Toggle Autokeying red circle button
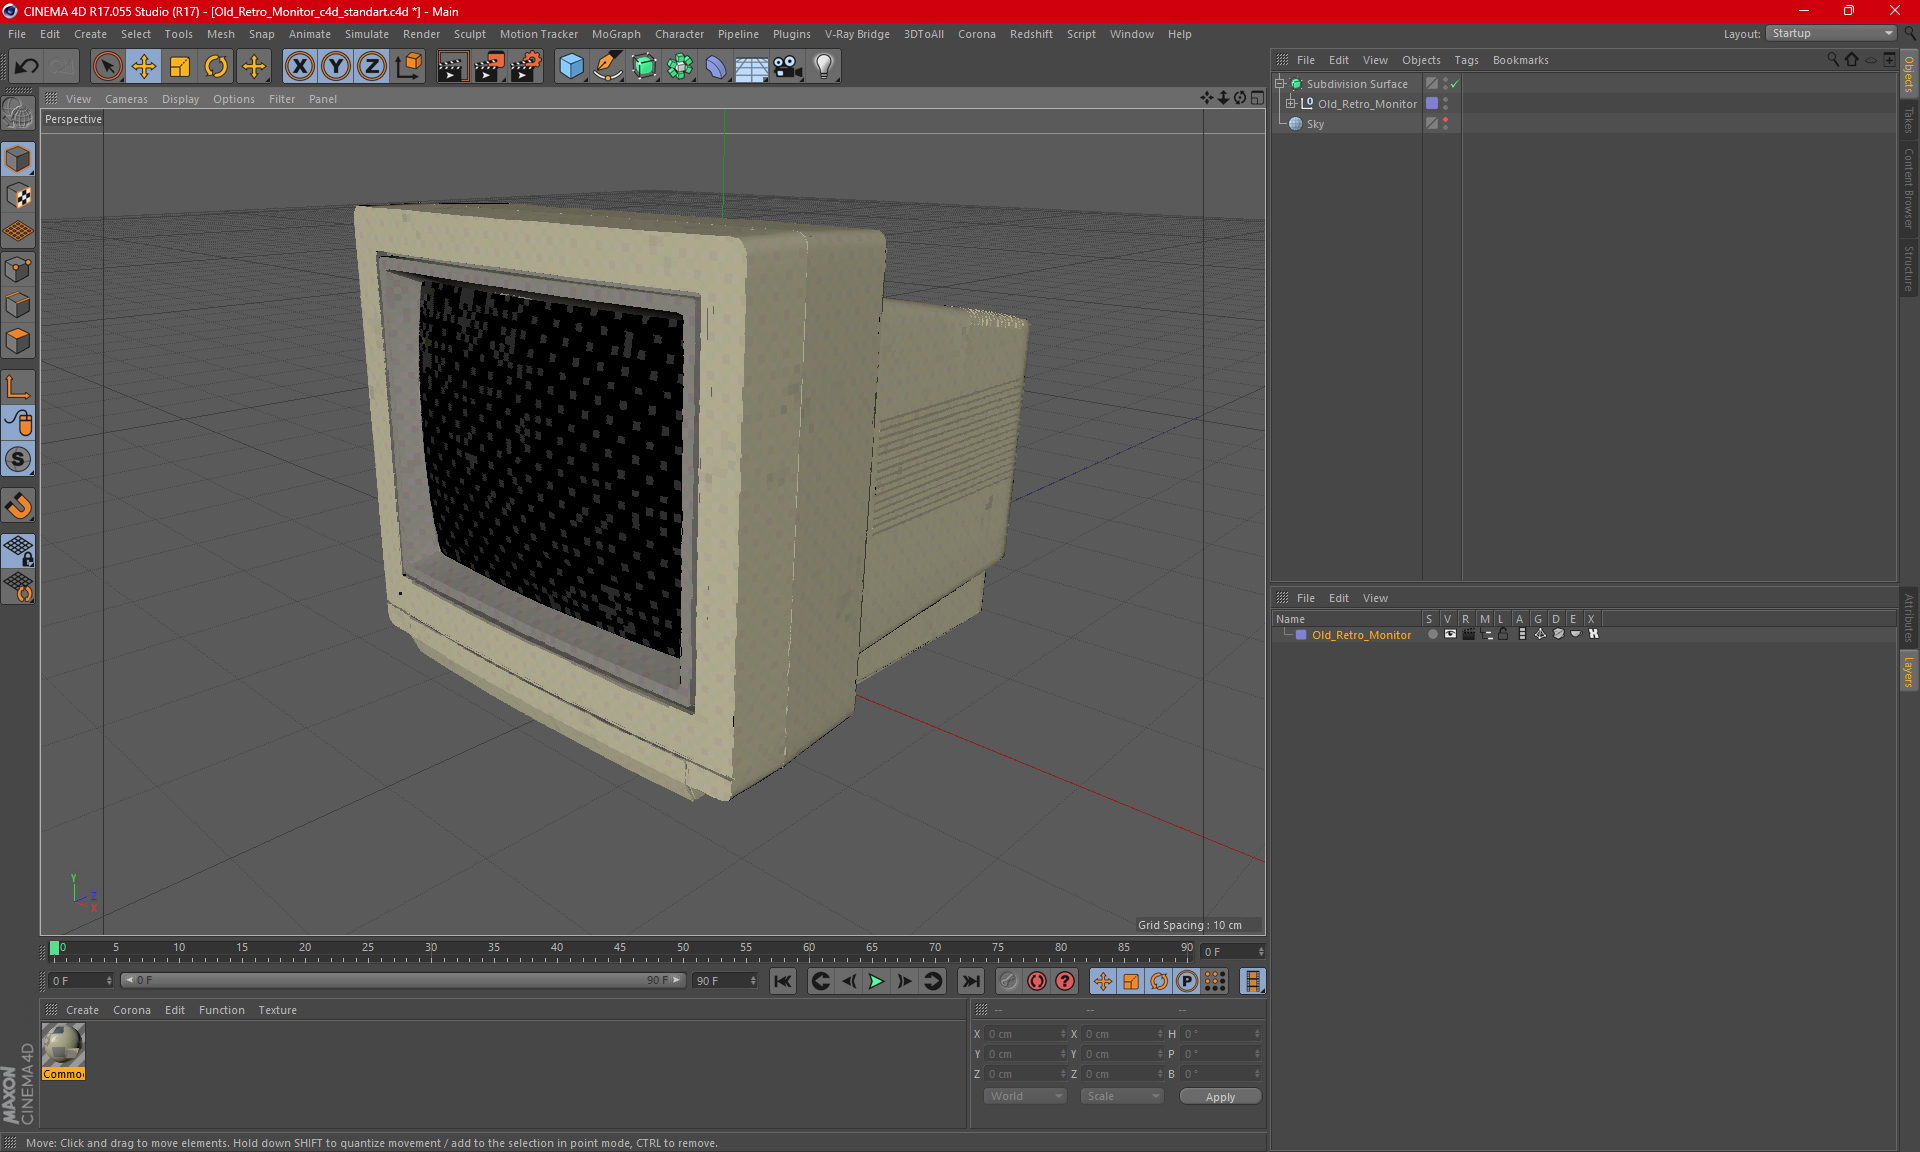 1037,981
